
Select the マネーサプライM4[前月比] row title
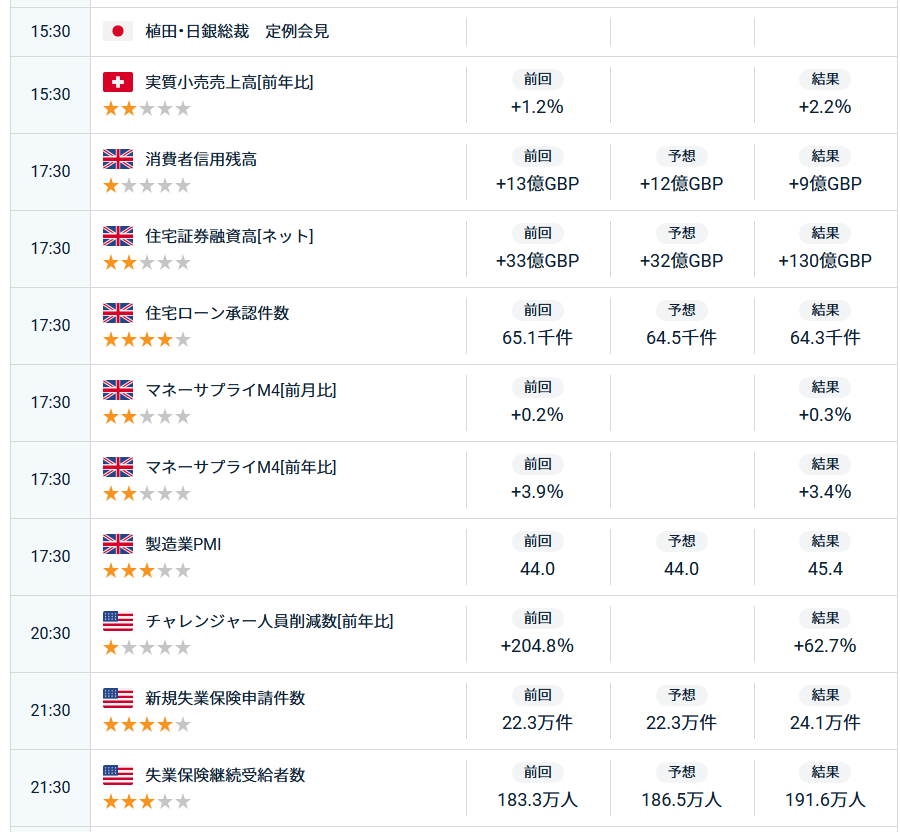240,390
